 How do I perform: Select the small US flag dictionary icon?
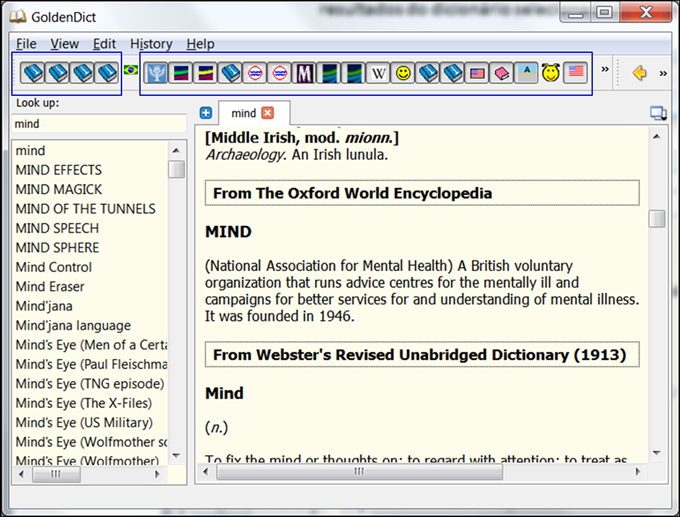(x=477, y=73)
